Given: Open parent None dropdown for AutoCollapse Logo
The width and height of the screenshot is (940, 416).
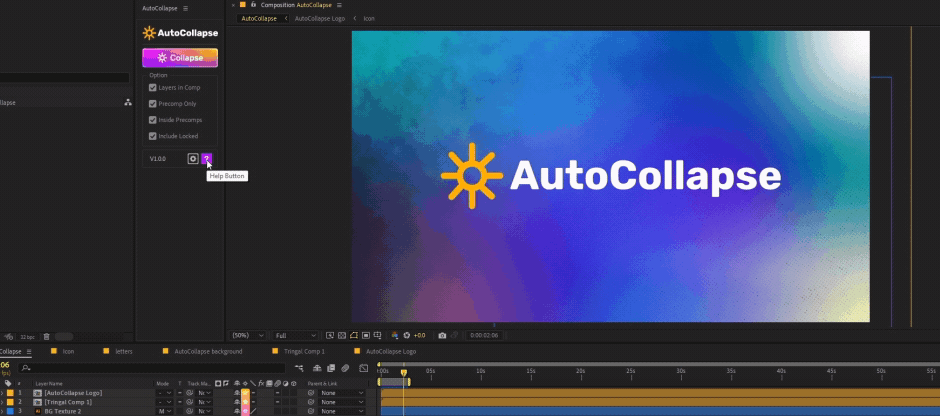Looking at the screenshot, I should [x=342, y=393].
